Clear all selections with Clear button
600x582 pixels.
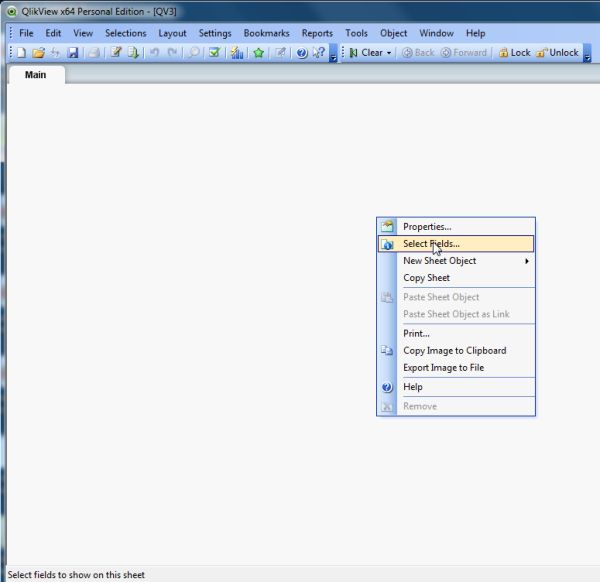tap(366, 53)
